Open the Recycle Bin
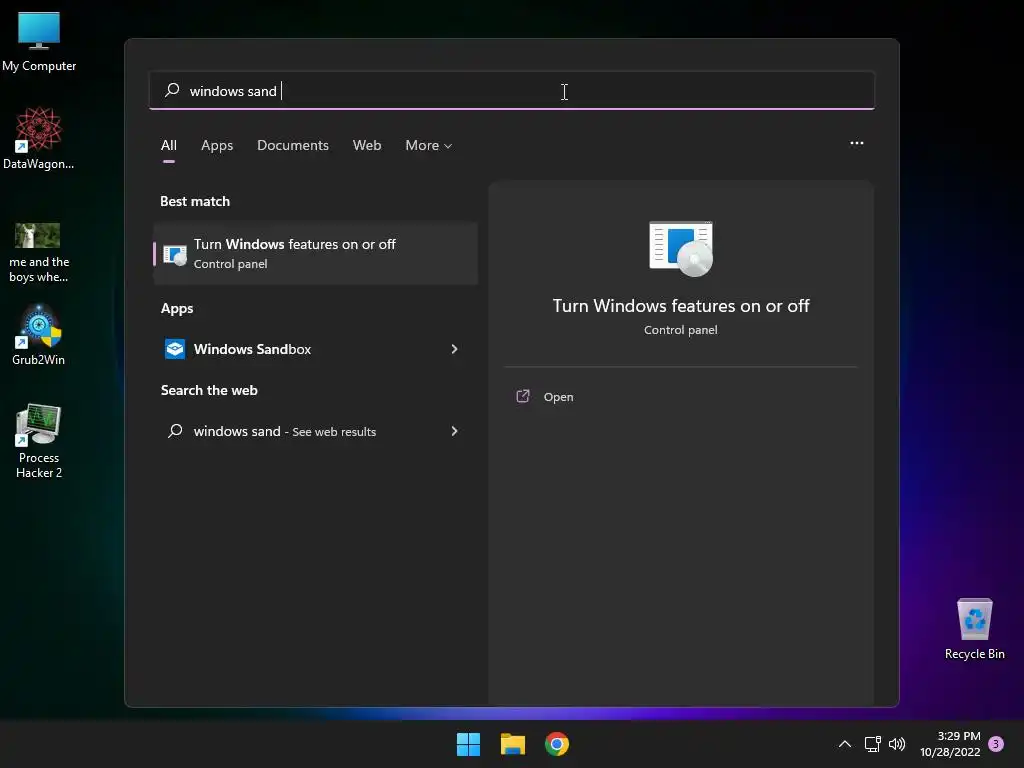1024x768 pixels. pyautogui.click(x=974, y=629)
